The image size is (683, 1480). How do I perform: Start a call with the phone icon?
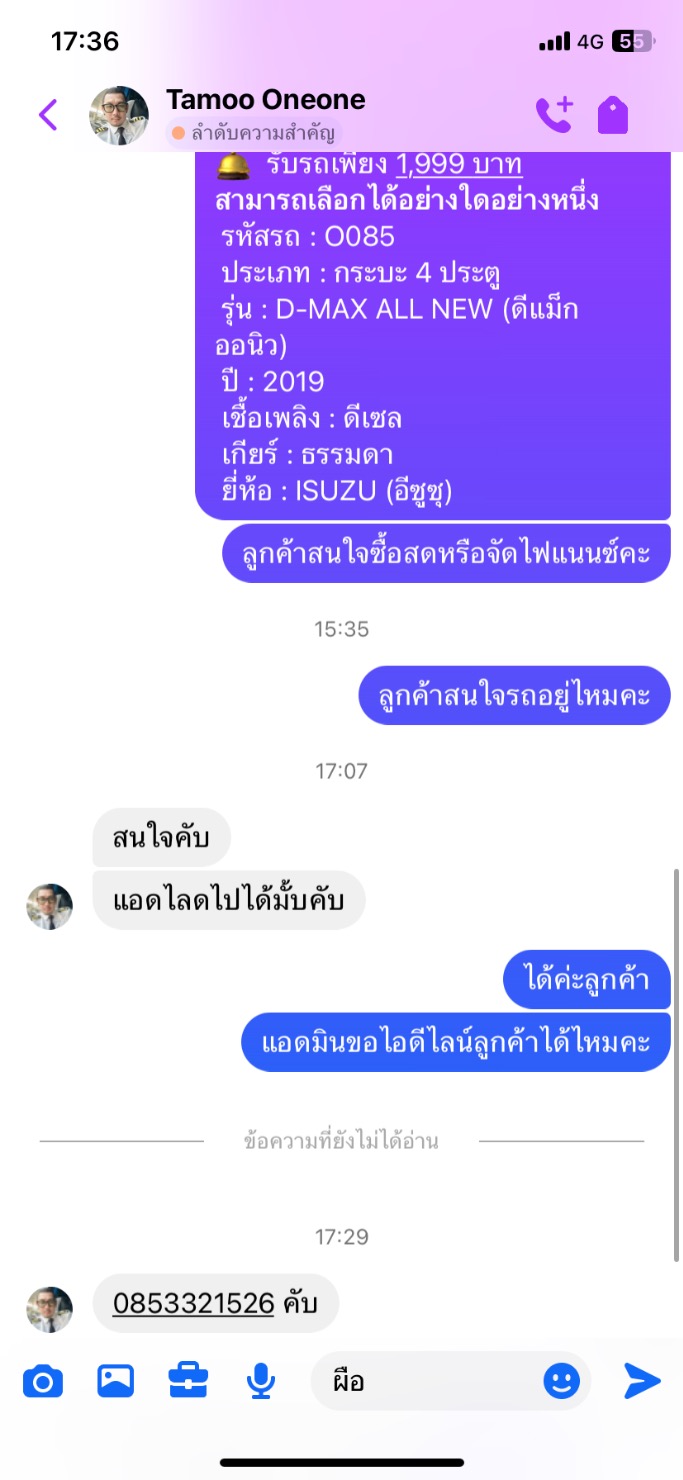[x=554, y=115]
